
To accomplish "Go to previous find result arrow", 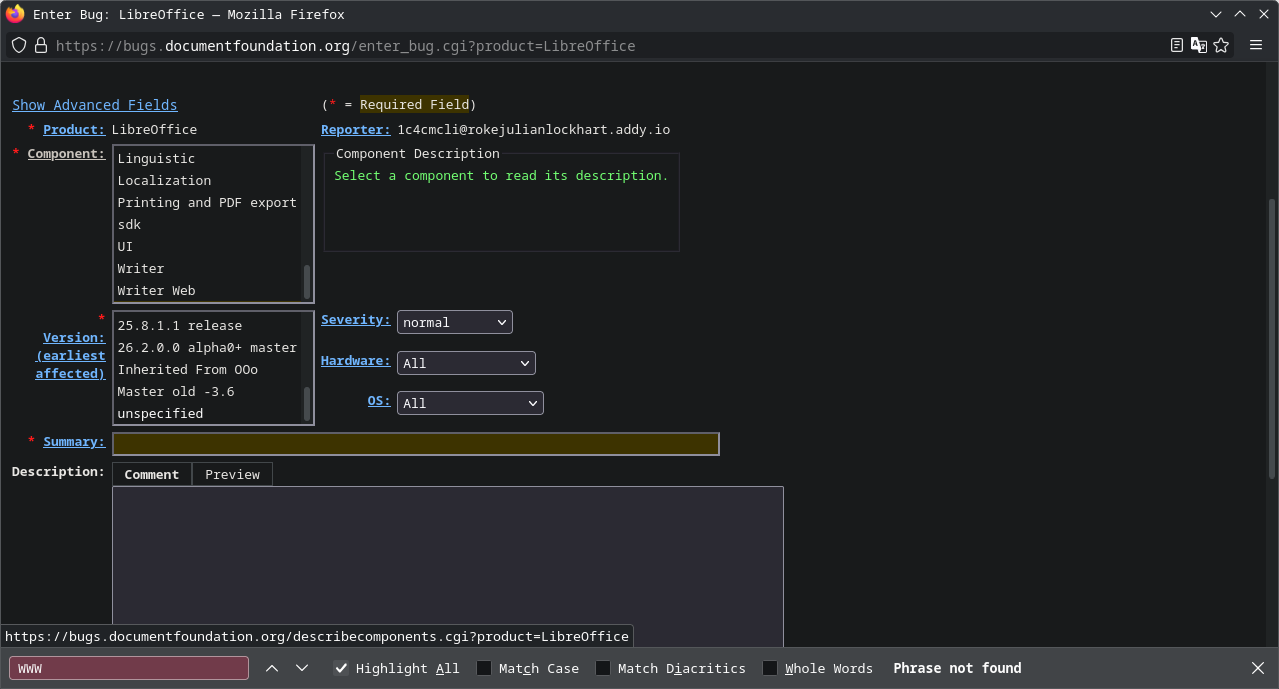I will point(272,668).
